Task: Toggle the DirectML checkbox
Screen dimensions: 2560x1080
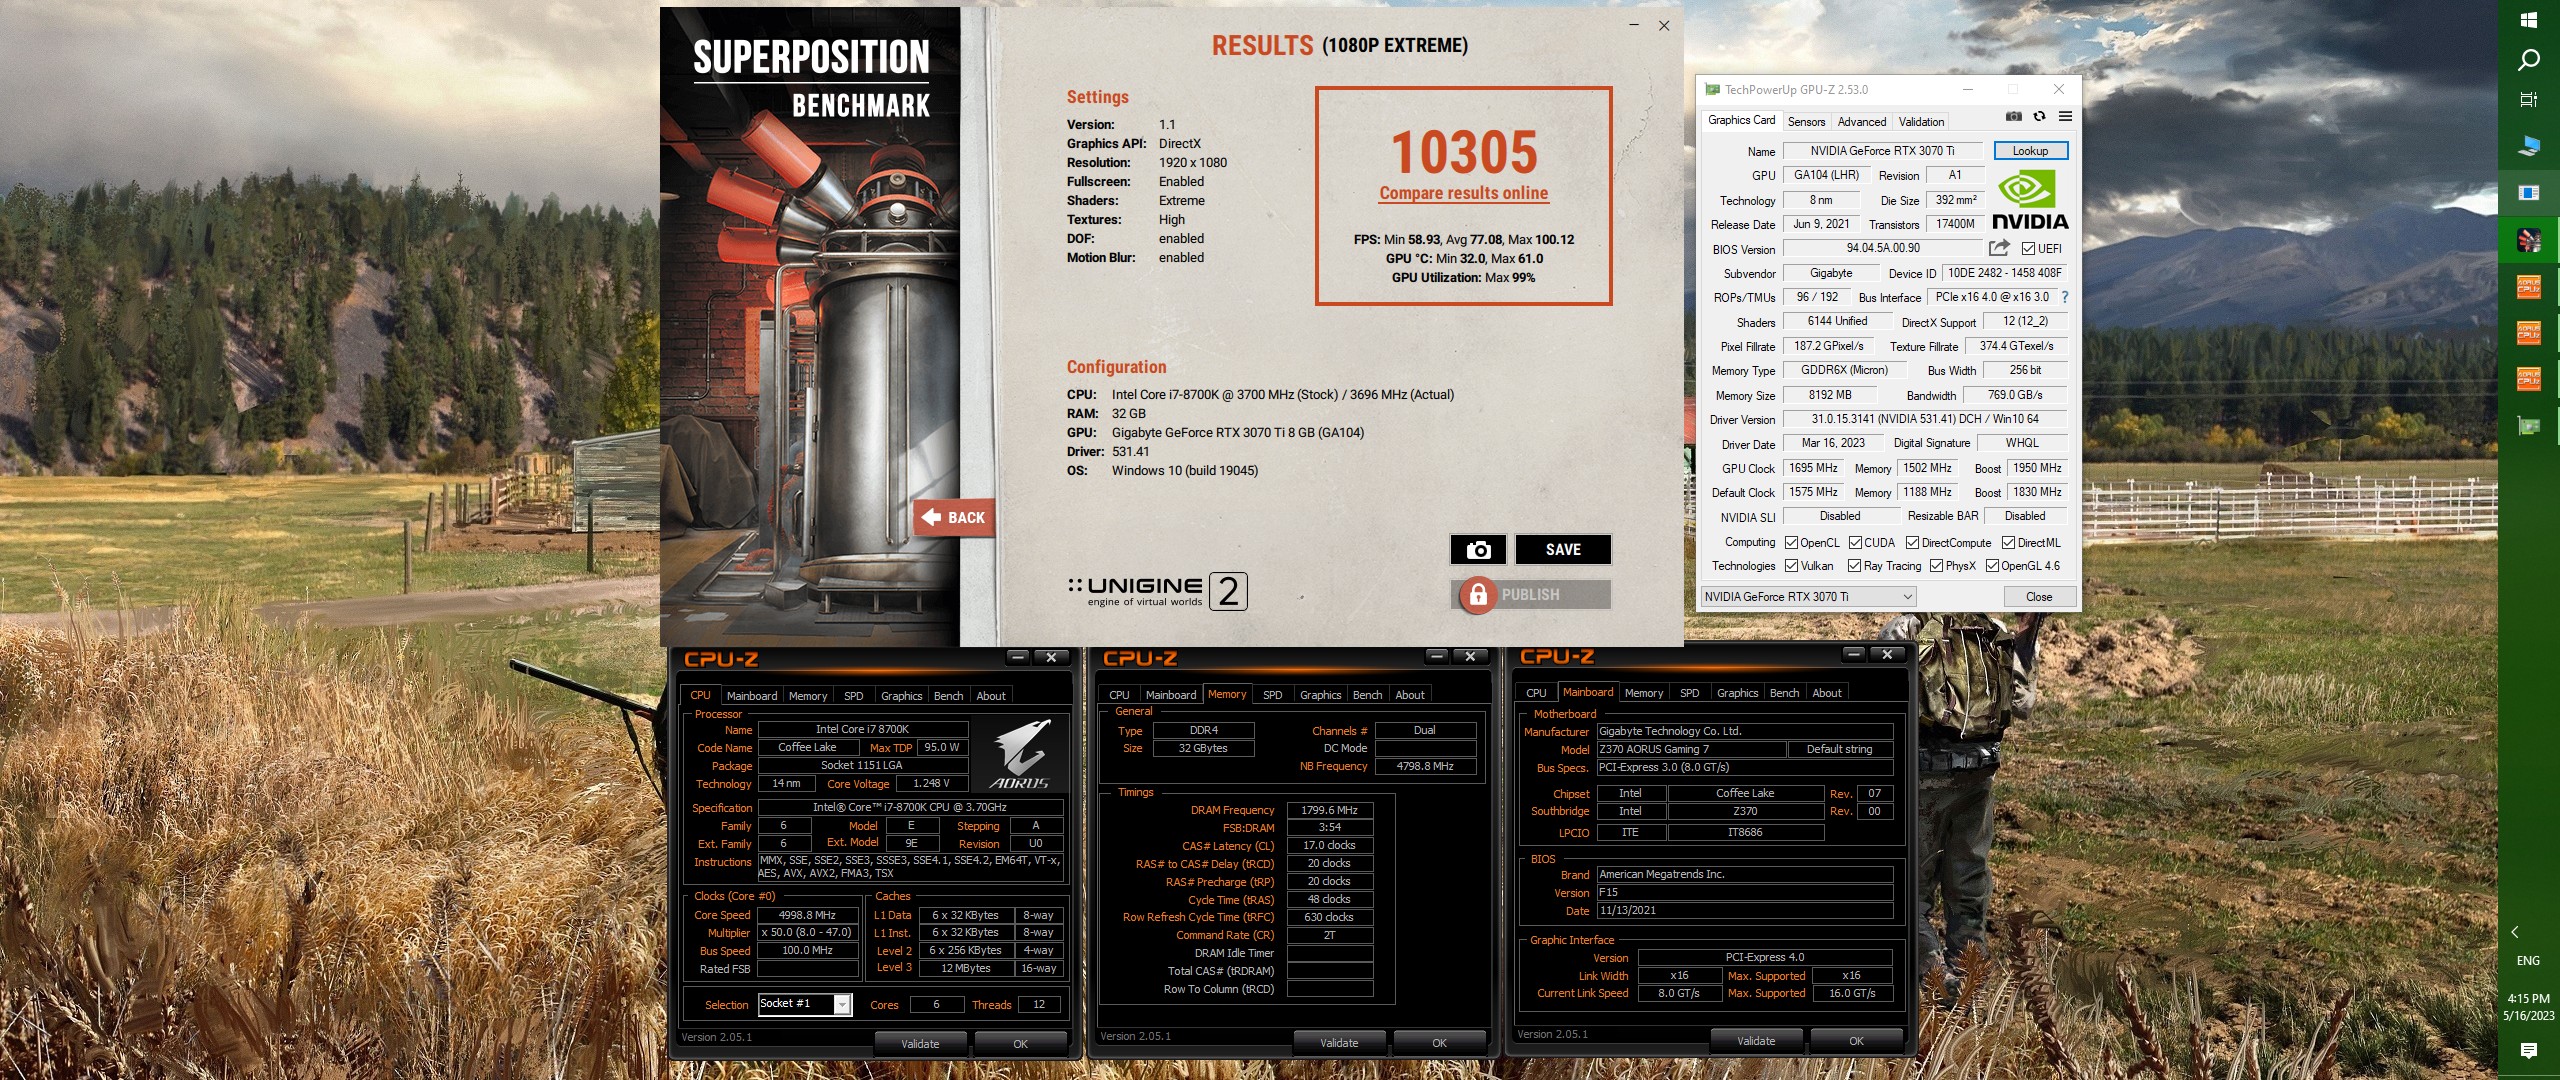Action: (x=2008, y=543)
